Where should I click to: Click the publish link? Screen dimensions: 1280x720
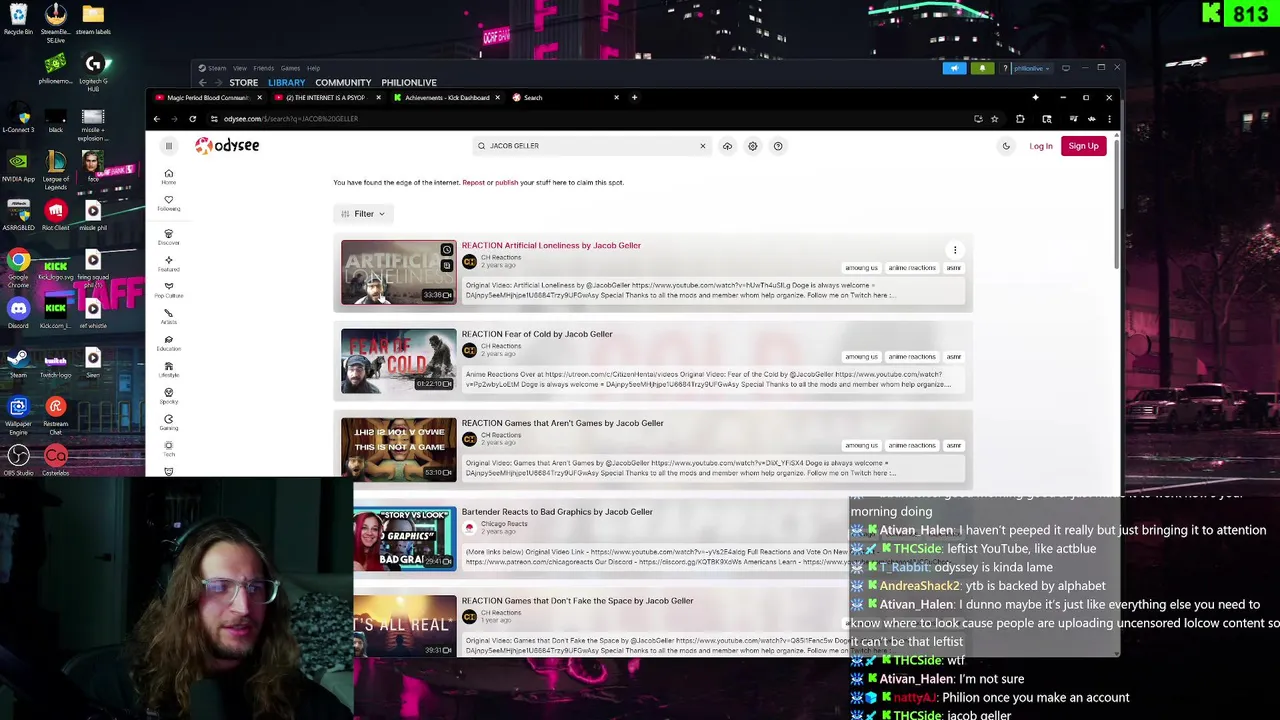coord(506,182)
